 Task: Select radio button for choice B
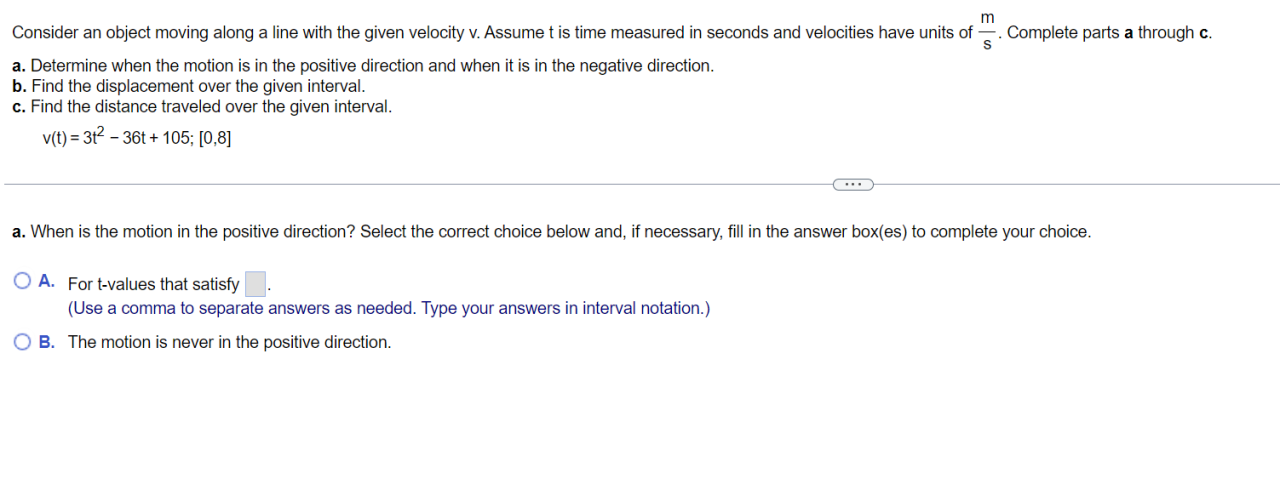pos(23,341)
